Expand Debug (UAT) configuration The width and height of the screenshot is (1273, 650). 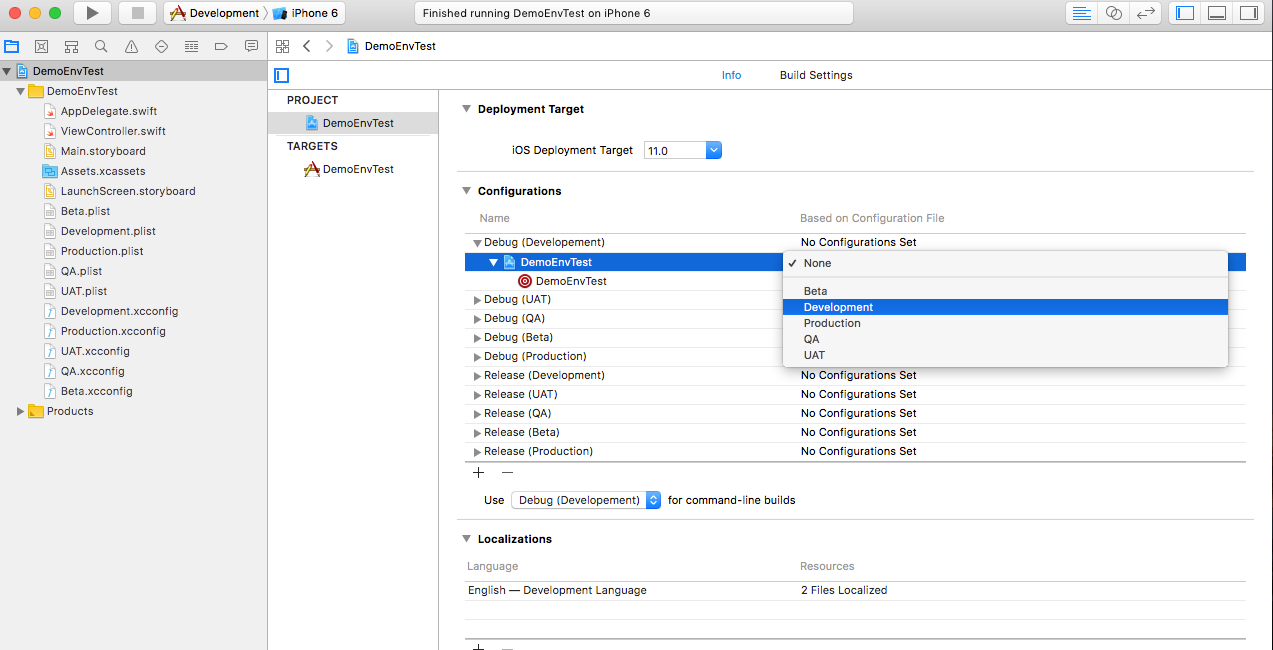pyautogui.click(x=477, y=299)
